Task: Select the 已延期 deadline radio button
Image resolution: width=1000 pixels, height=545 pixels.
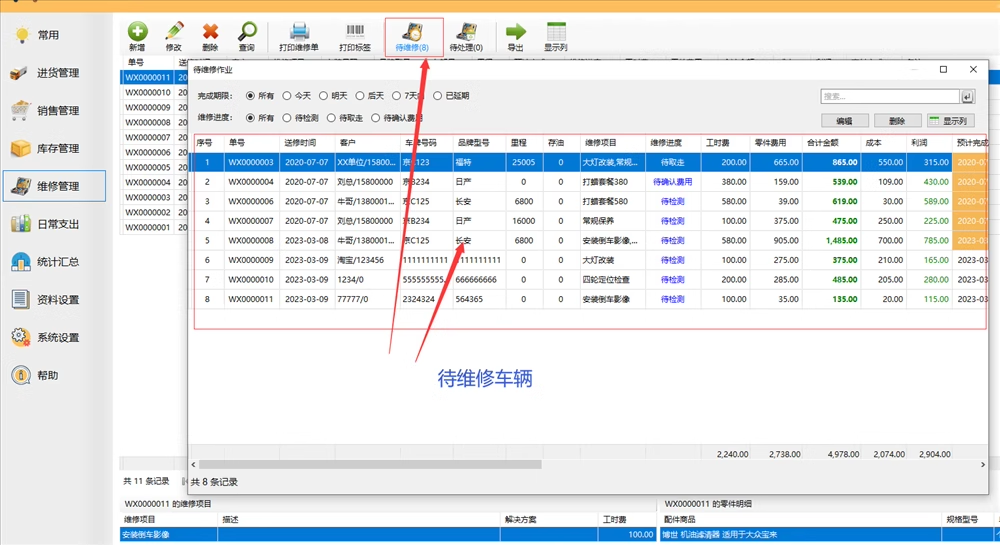Action: (x=438, y=96)
